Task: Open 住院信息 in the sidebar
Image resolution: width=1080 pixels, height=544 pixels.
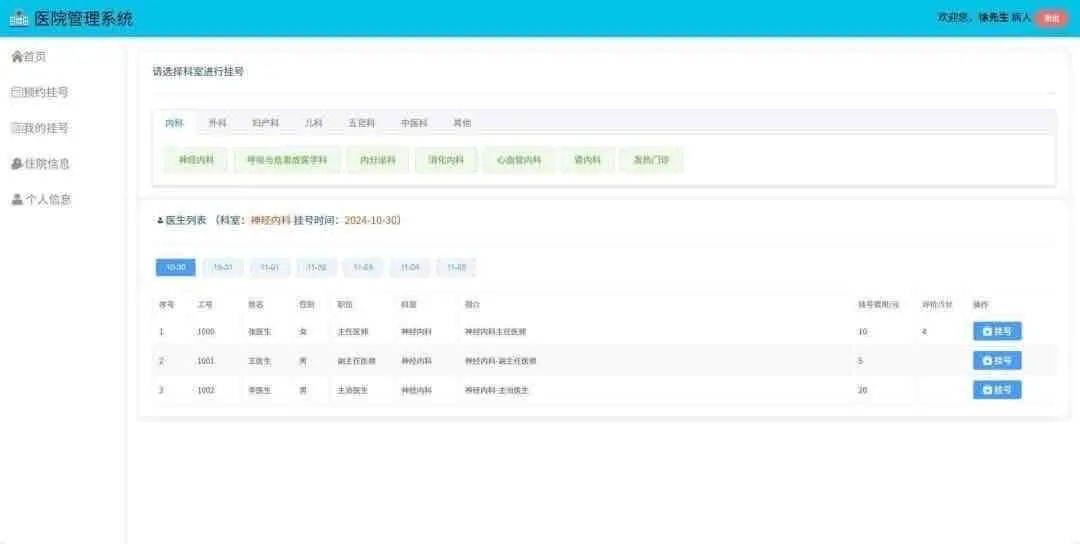Action: click(41, 164)
